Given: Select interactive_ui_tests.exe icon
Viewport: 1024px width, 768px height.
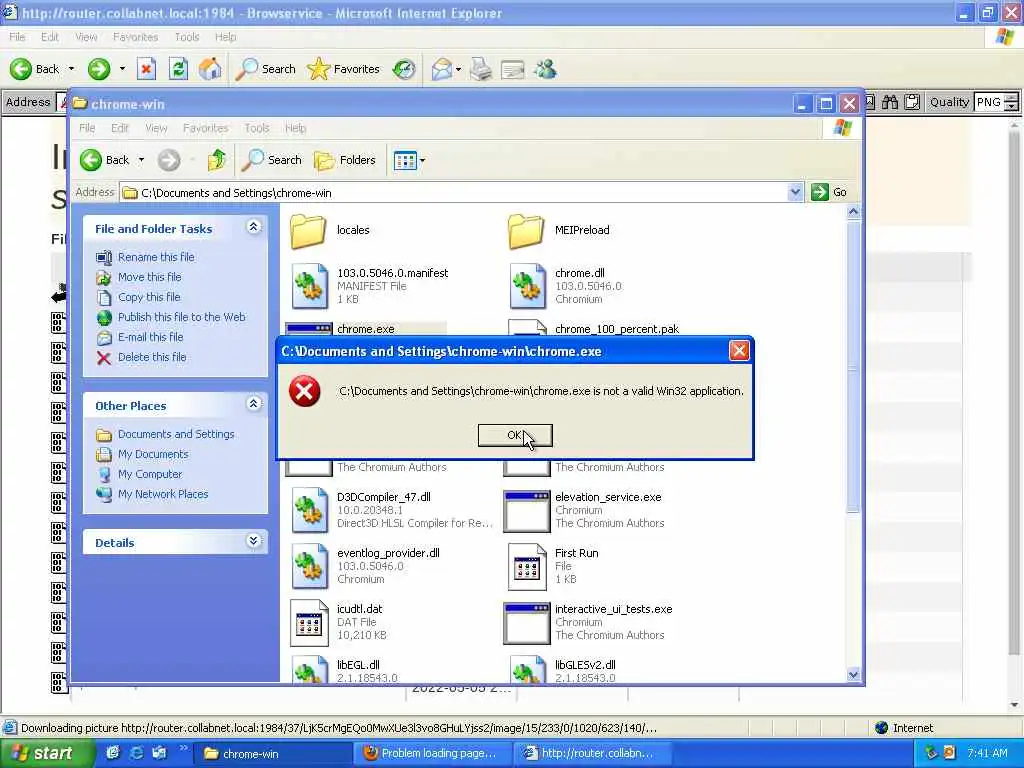Looking at the screenshot, I should [x=526, y=623].
